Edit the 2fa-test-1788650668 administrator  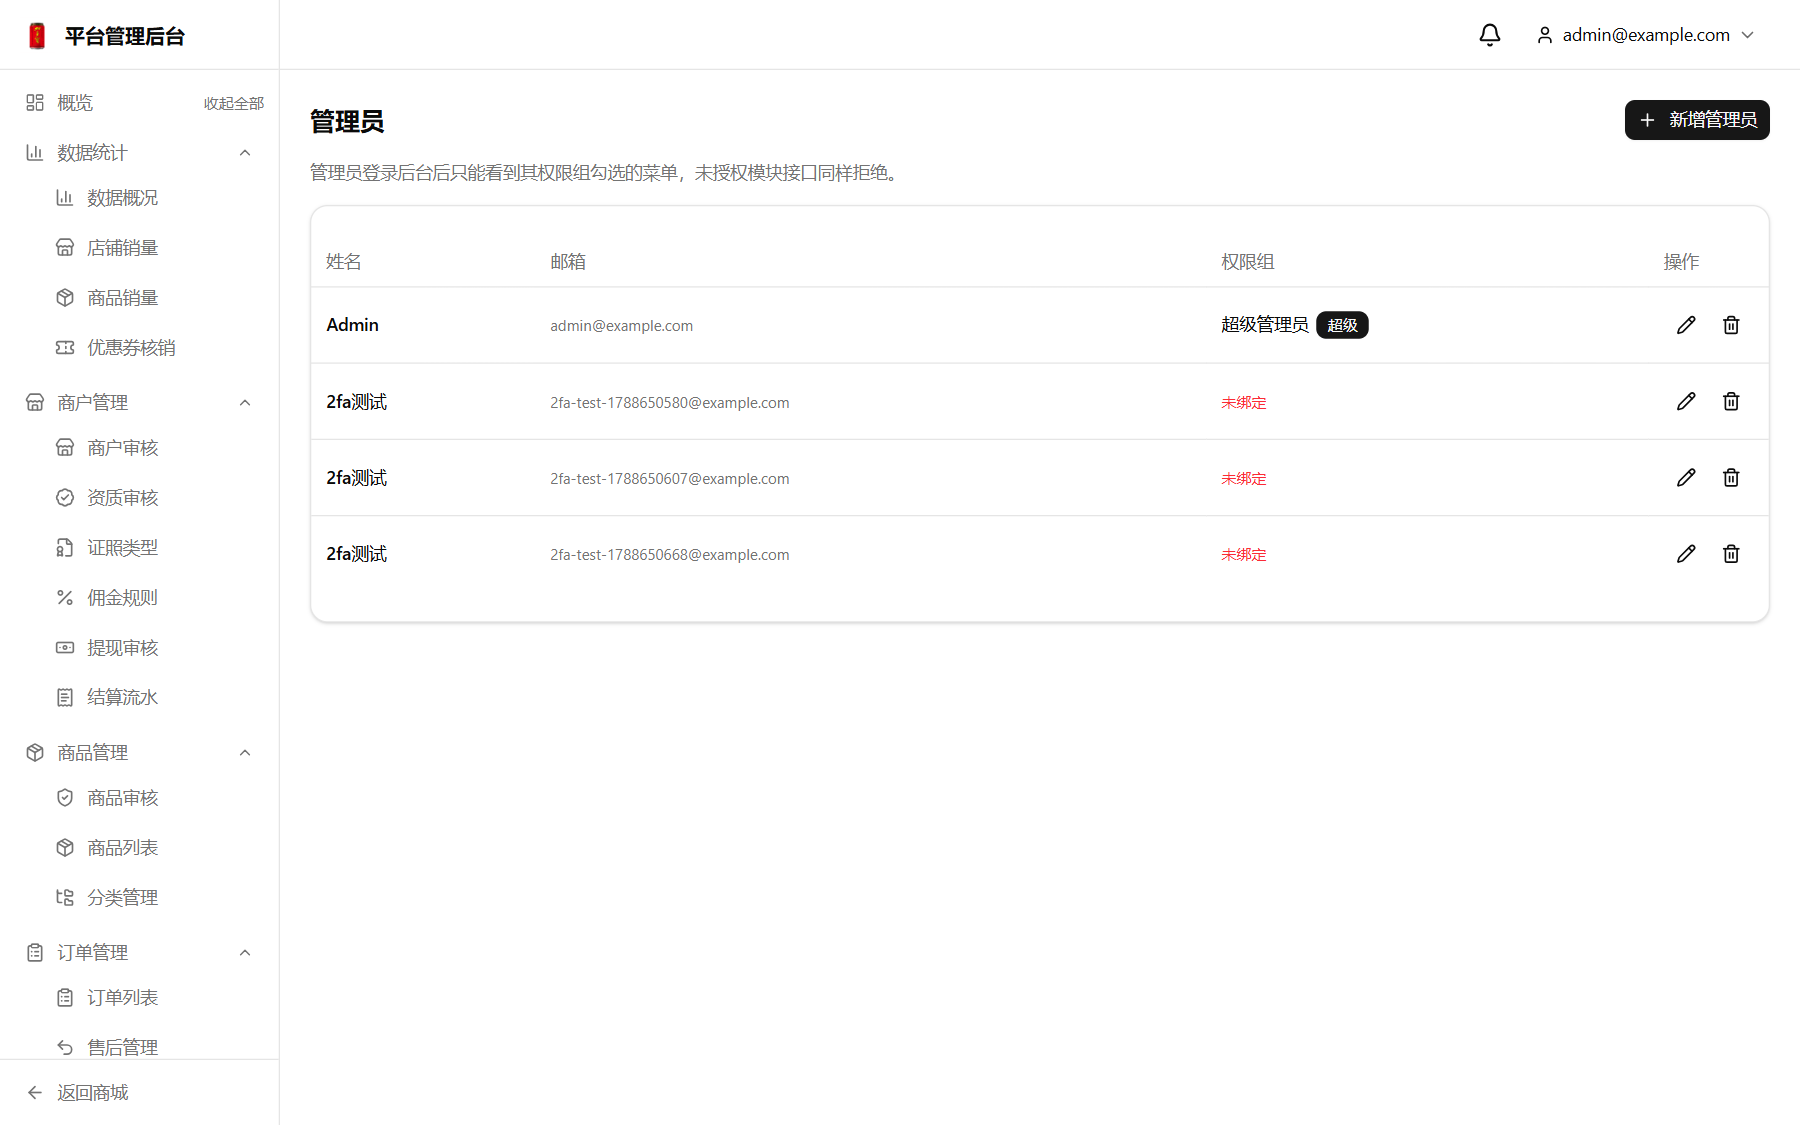[x=1686, y=553]
